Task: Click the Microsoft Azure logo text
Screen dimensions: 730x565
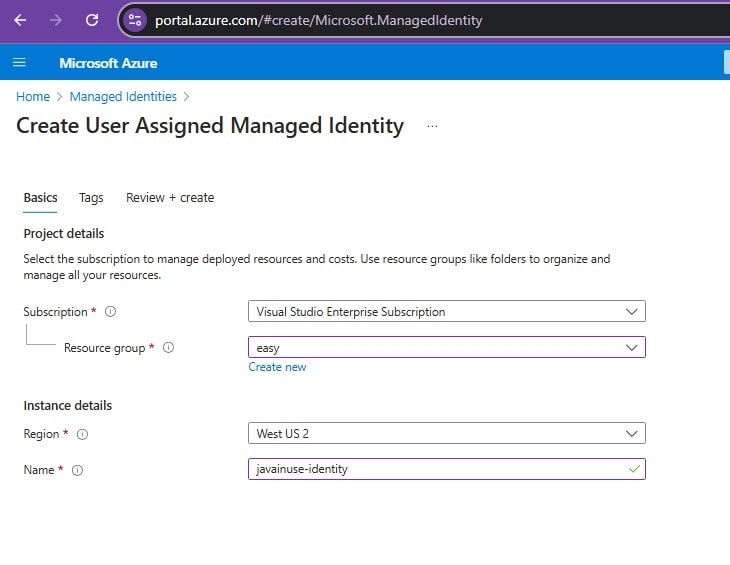Action: pyautogui.click(x=108, y=63)
